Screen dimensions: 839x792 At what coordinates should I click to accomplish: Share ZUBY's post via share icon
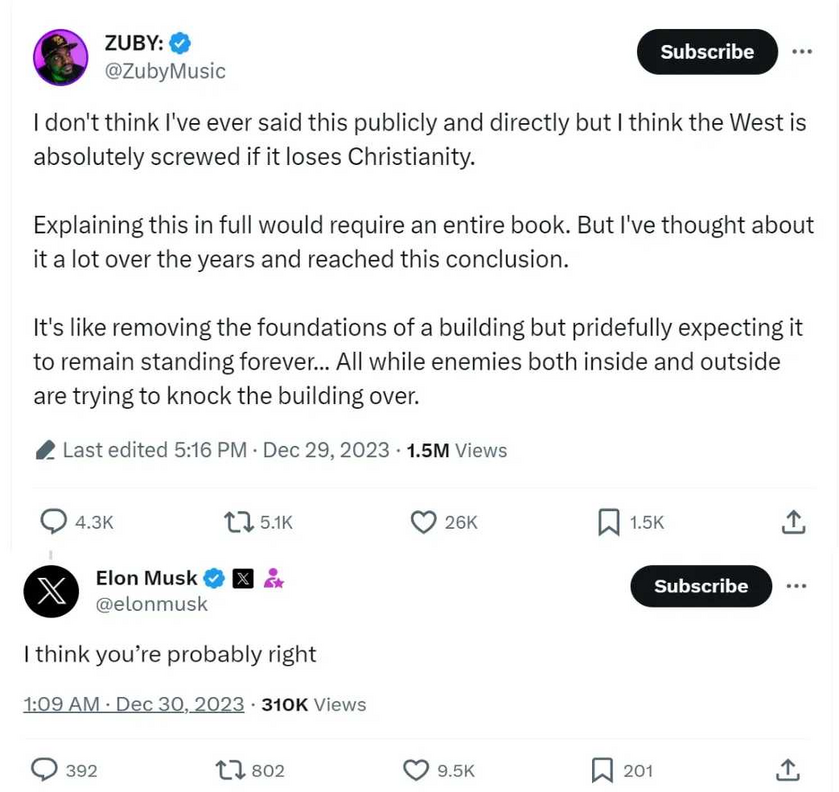click(793, 522)
